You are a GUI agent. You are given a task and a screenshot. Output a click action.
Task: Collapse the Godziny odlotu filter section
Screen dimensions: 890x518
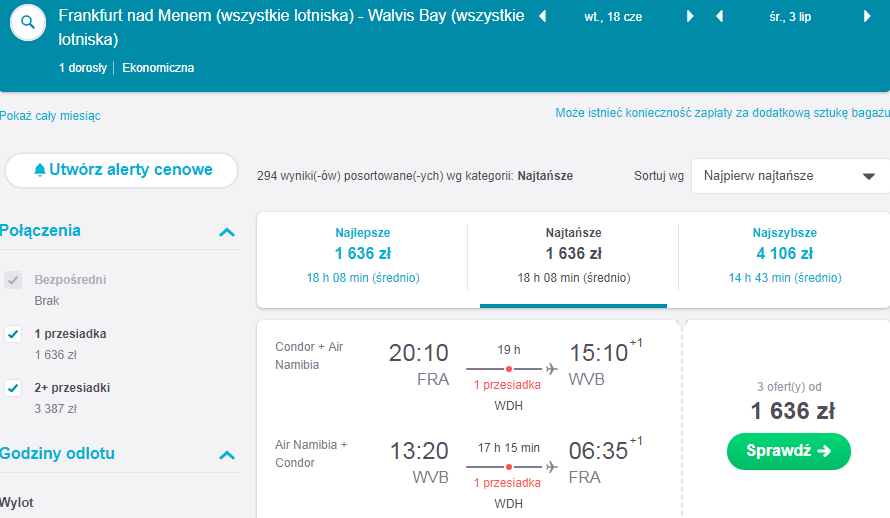[x=227, y=455]
